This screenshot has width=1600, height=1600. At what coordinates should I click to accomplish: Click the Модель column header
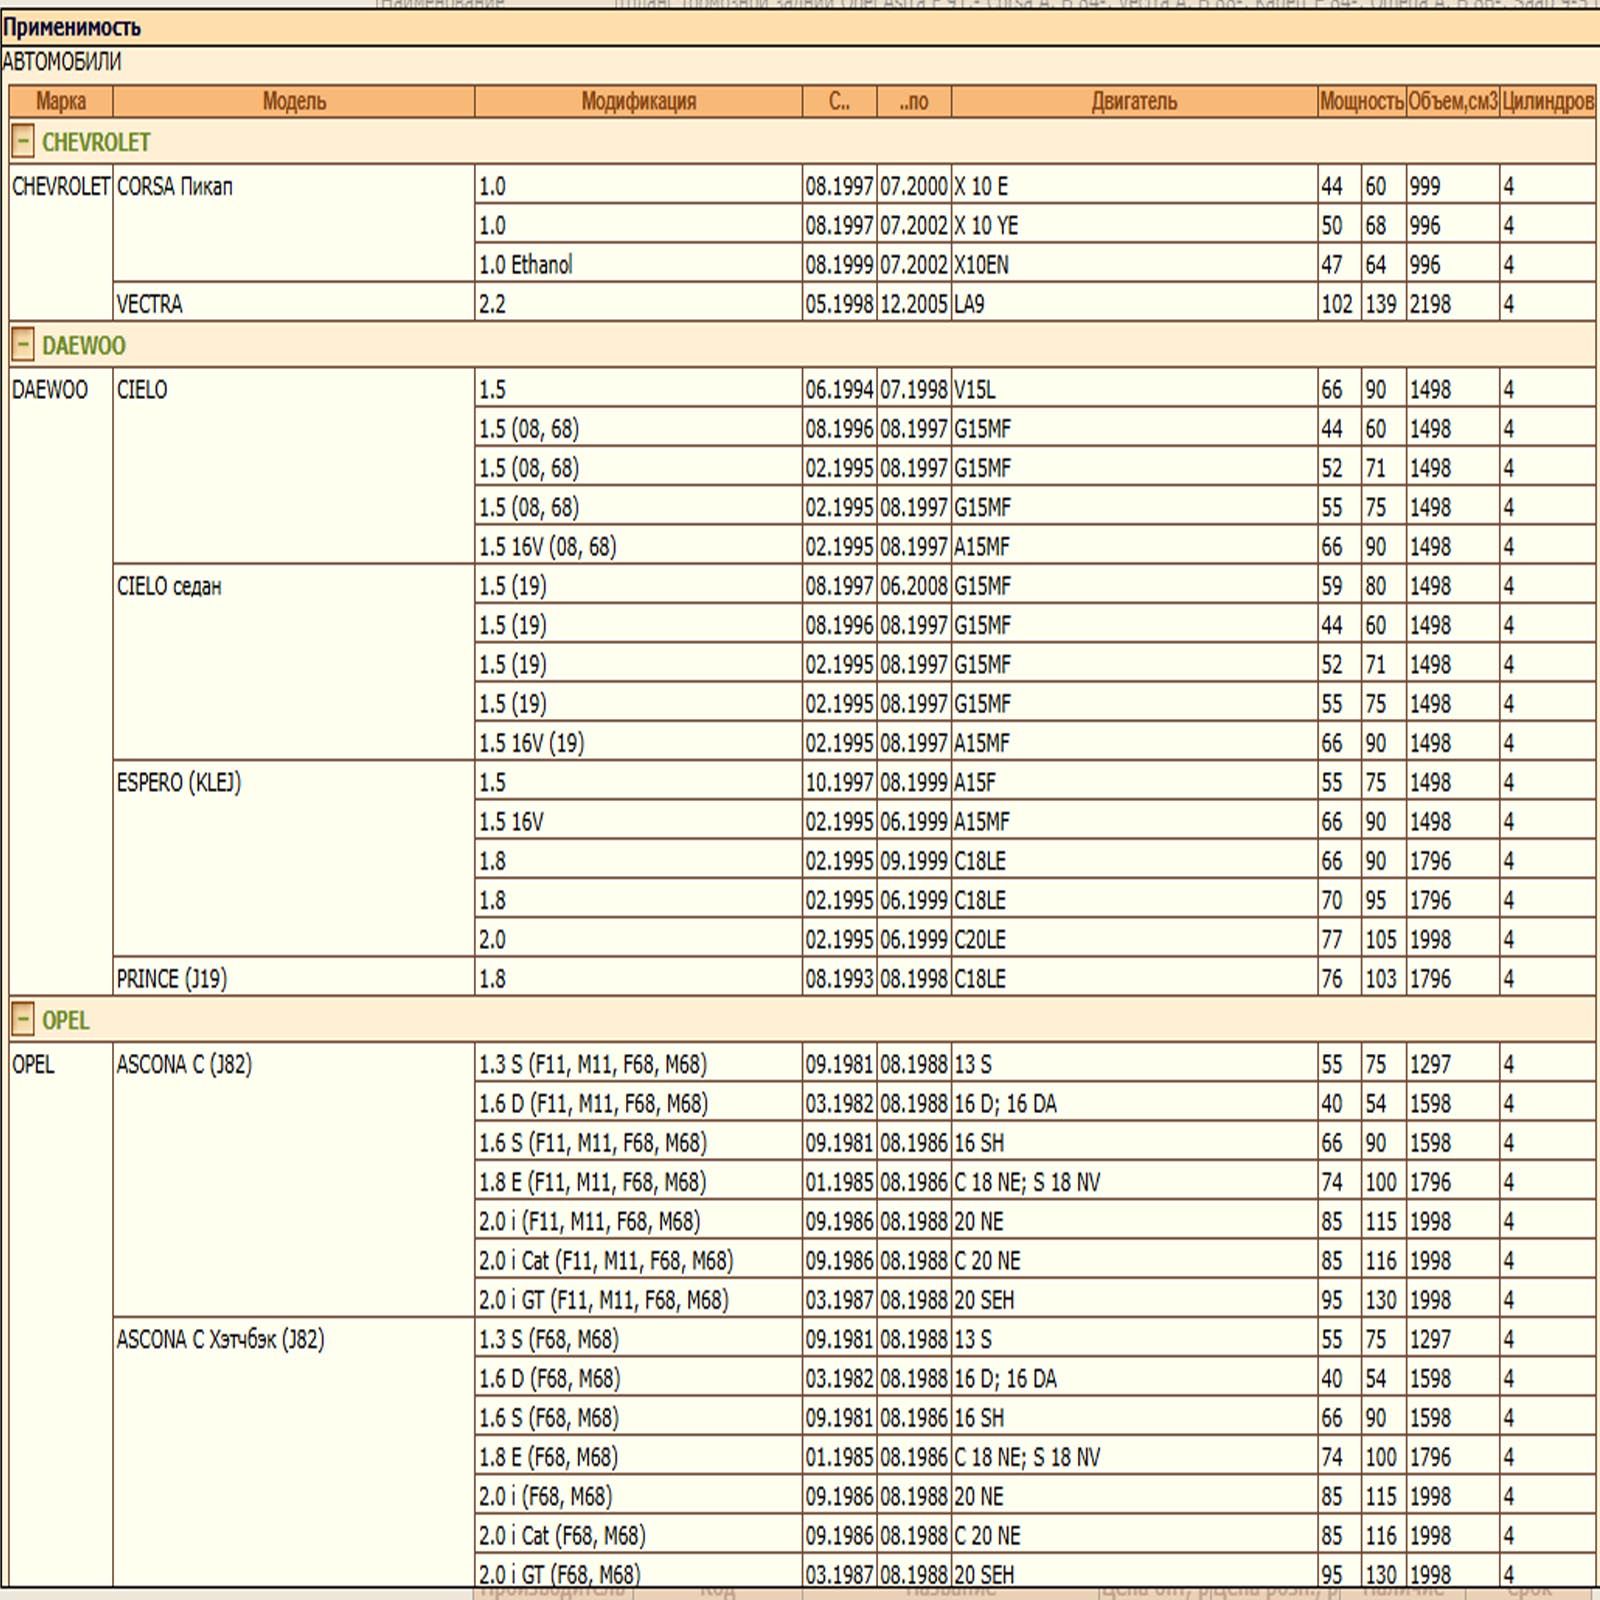294,101
